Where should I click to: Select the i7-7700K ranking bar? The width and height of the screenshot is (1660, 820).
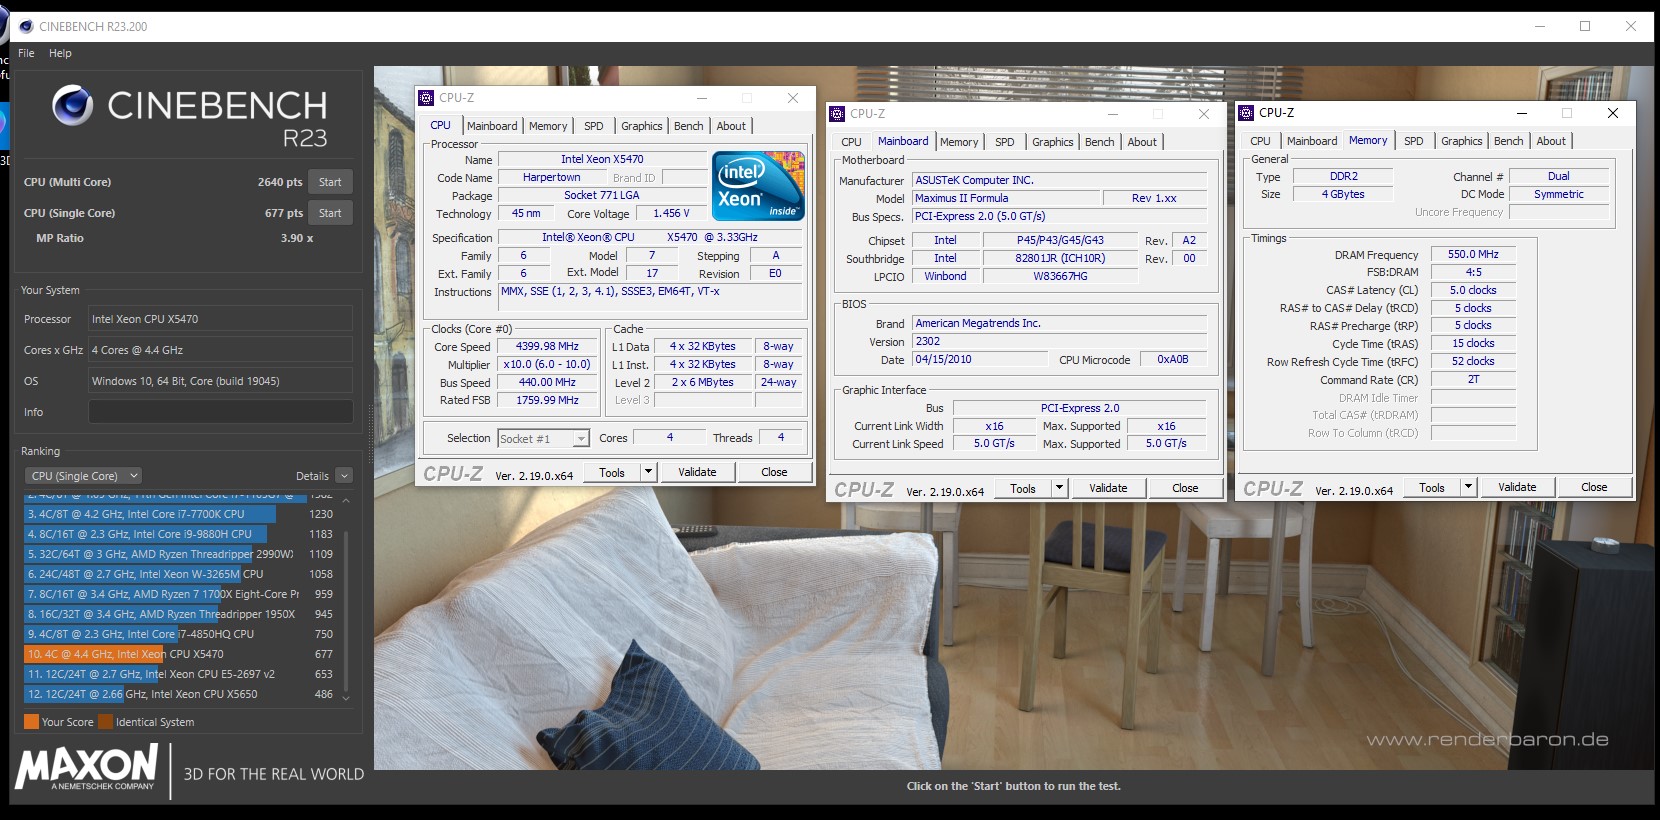150,514
